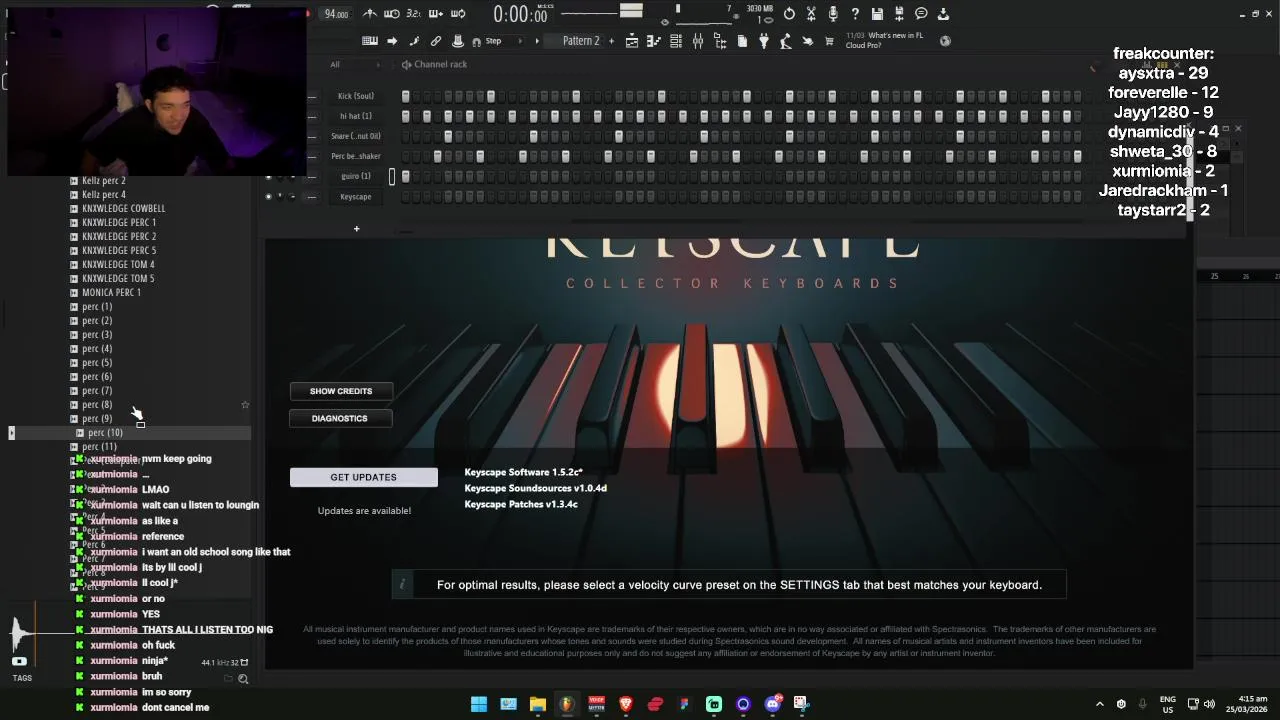Click the undo history arrow icon
The height and width of the screenshot is (720, 1280).
point(789,14)
